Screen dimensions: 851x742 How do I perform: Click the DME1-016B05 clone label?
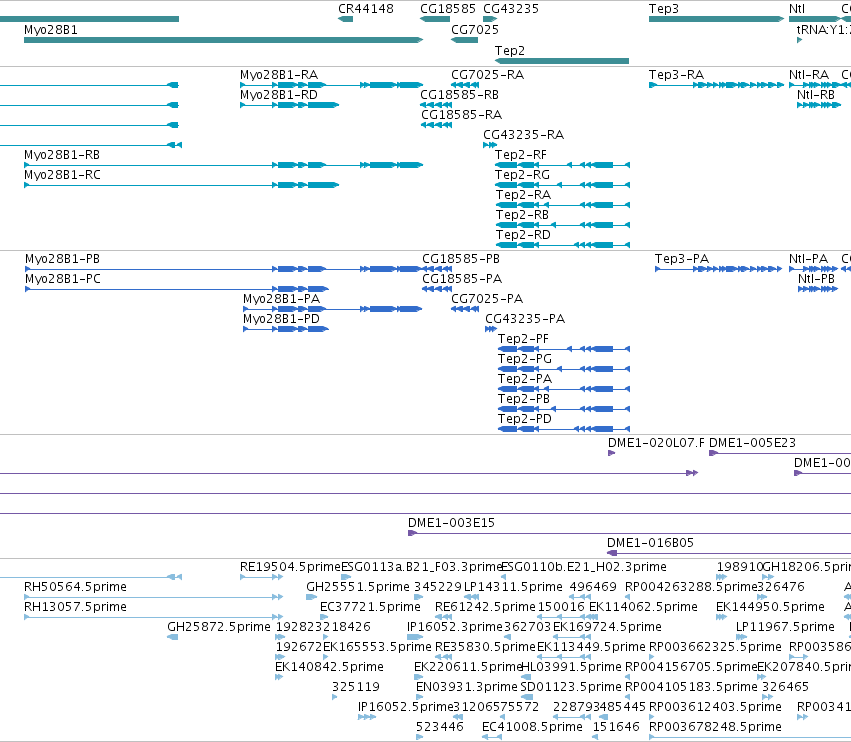click(x=650, y=543)
